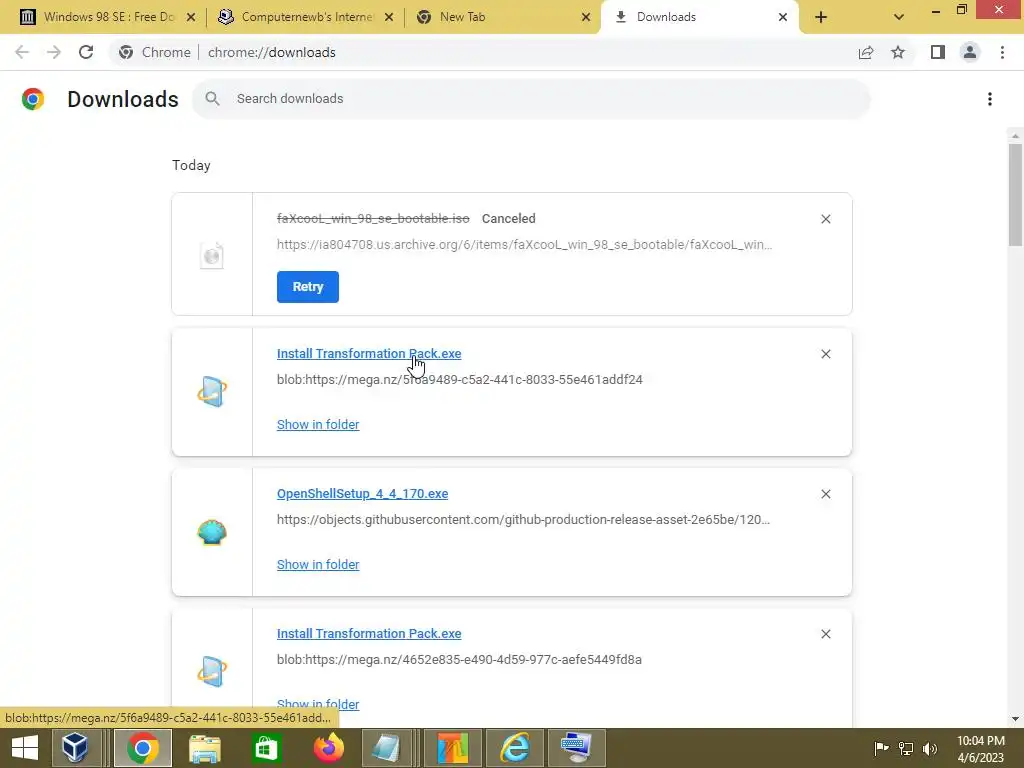Image resolution: width=1024 pixels, height=768 pixels.
Task: Open a new tab with plus button
Action: (x=821, y=17)
